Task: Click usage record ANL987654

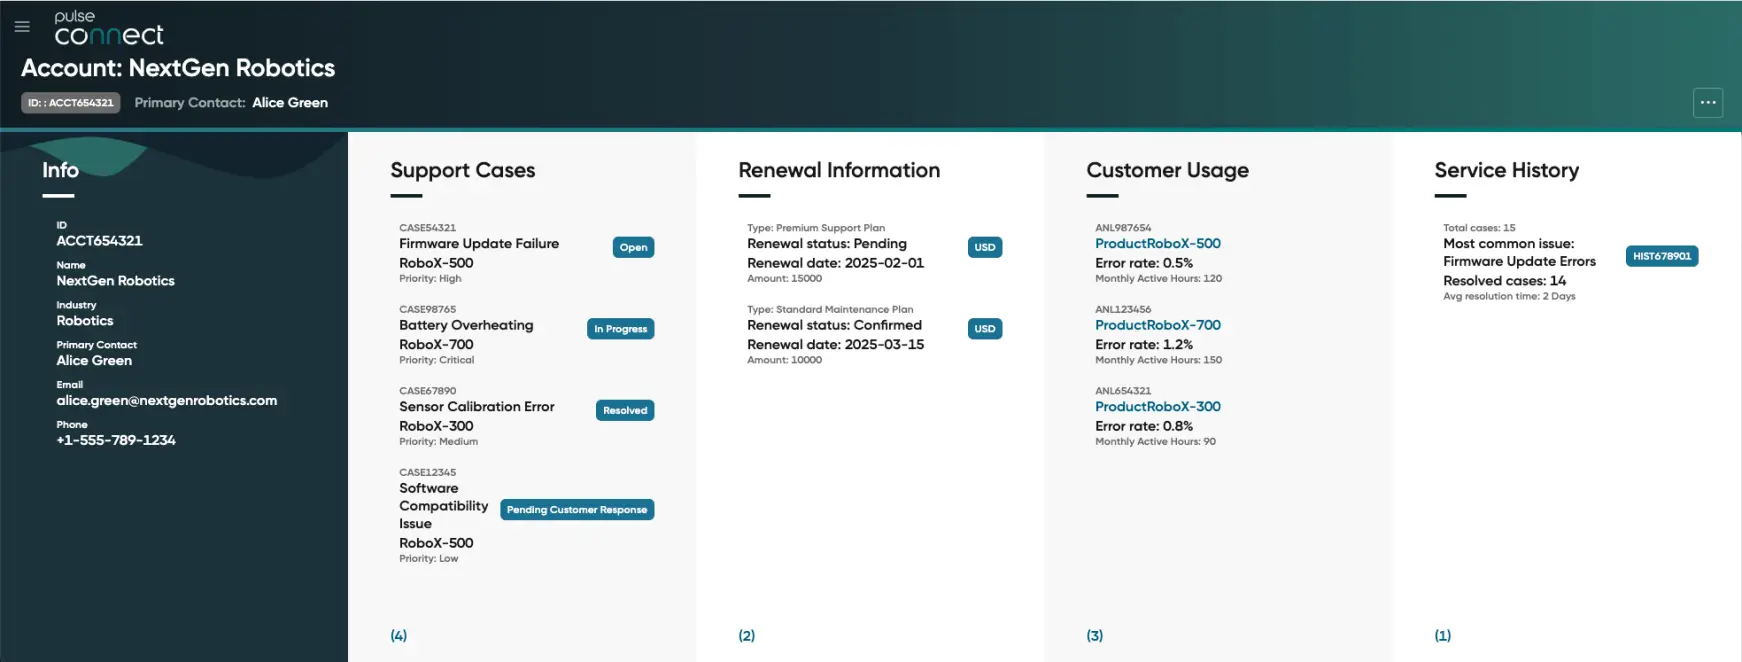Action: [x=1123, y=228]
